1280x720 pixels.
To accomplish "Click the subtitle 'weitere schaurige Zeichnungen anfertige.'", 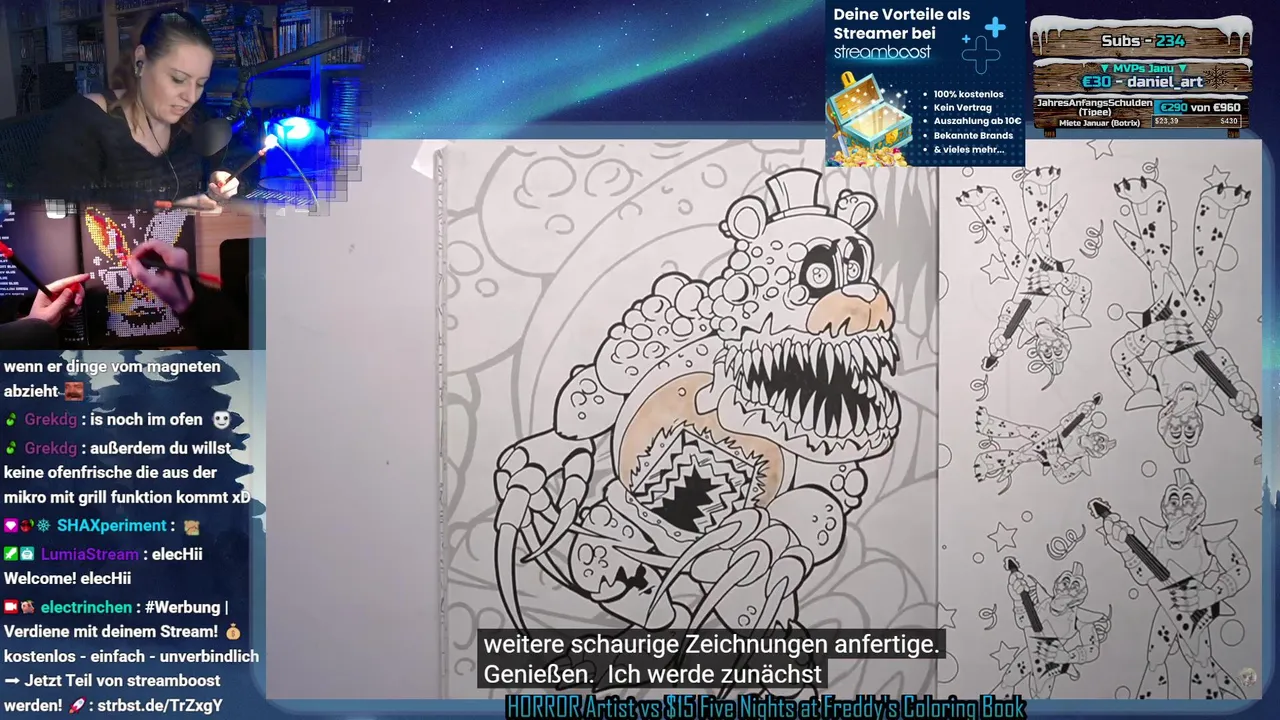I will point(711,645).
